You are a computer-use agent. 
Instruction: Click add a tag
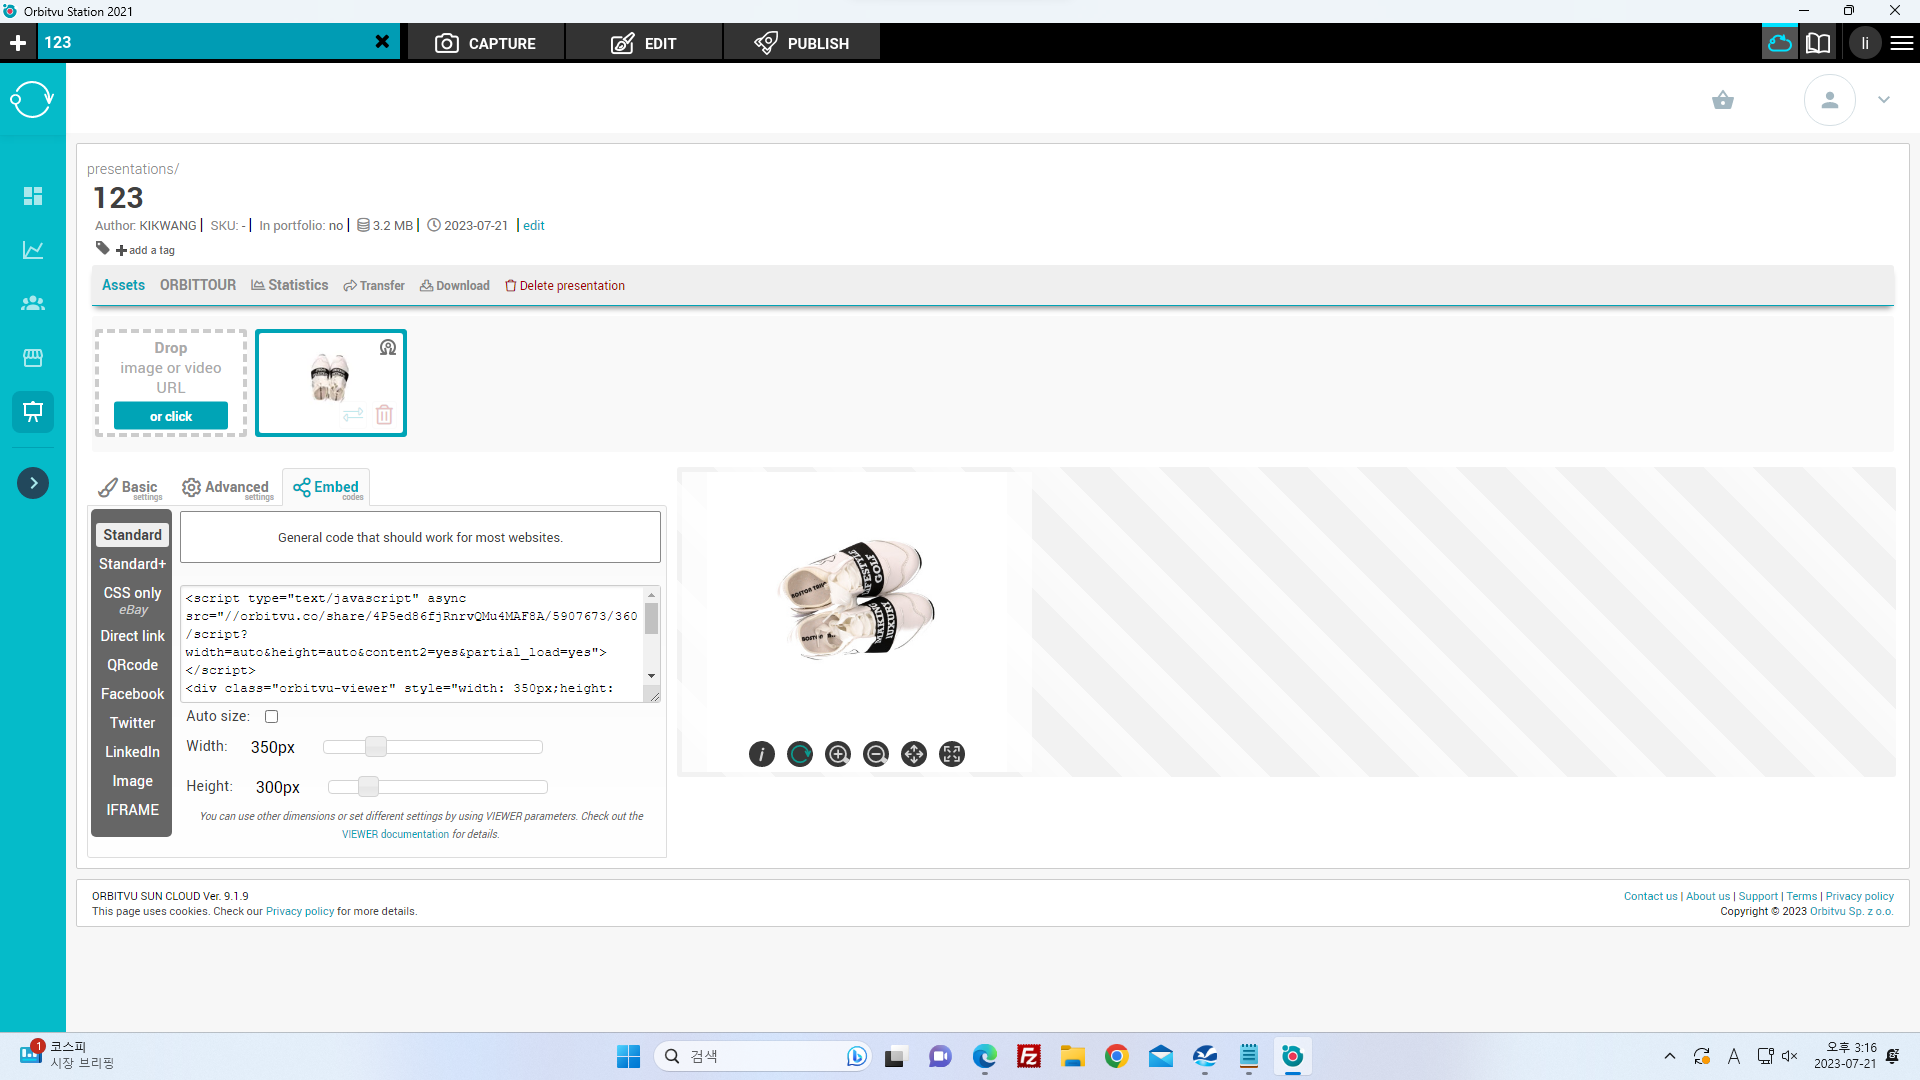point(146,250)
